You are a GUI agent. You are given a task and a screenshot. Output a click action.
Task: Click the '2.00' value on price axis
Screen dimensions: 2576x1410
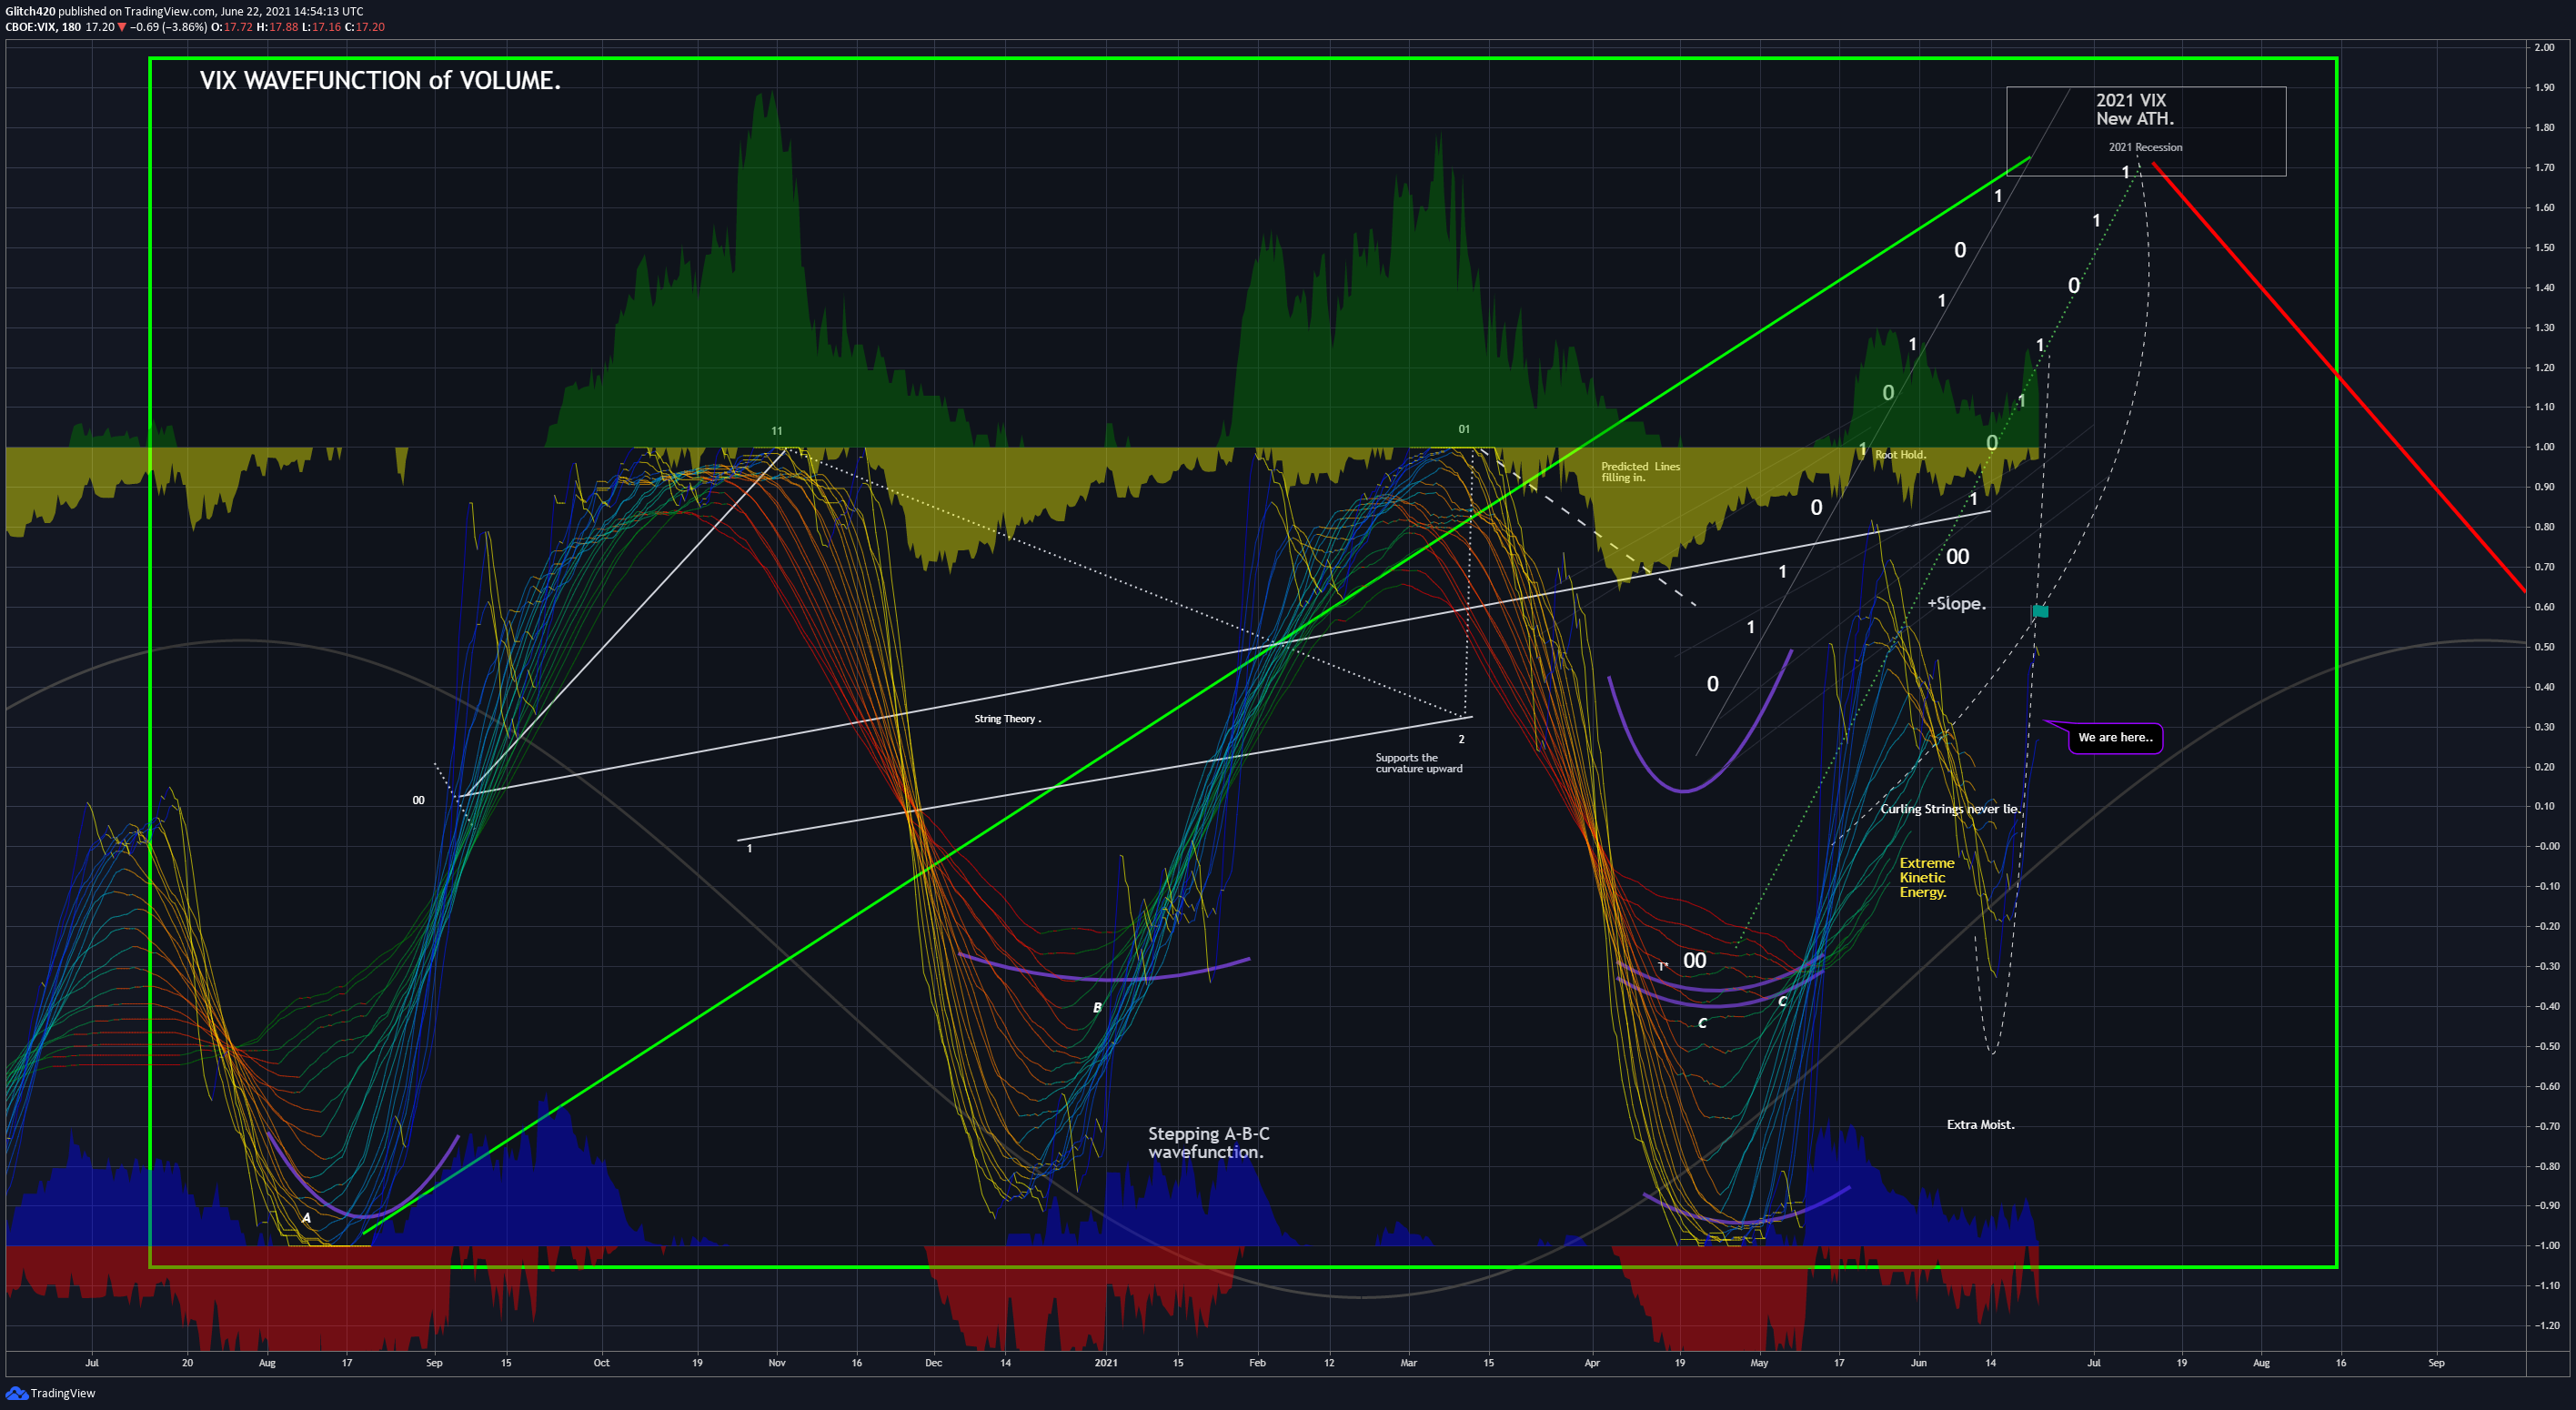point(2545,47)
